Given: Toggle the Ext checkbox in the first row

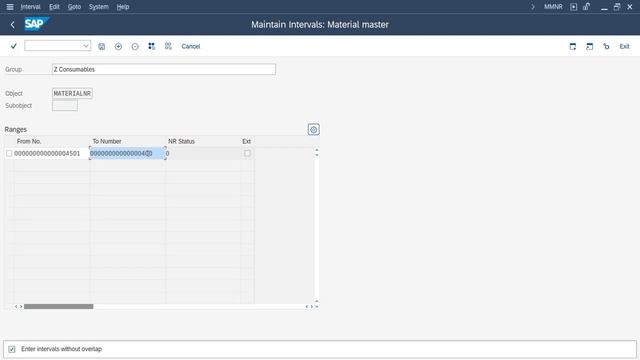Looking at the screenshot, I should coord(247,153).
